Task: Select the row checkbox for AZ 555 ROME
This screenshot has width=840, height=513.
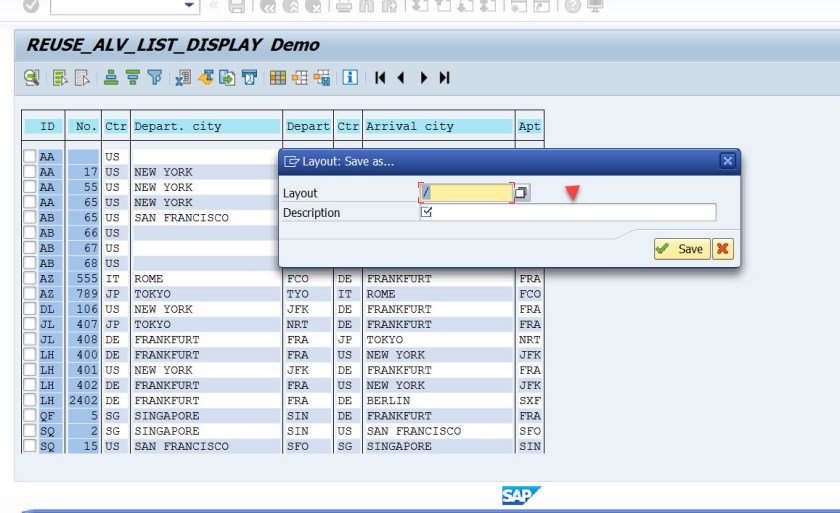Action: tap(29, 279)
